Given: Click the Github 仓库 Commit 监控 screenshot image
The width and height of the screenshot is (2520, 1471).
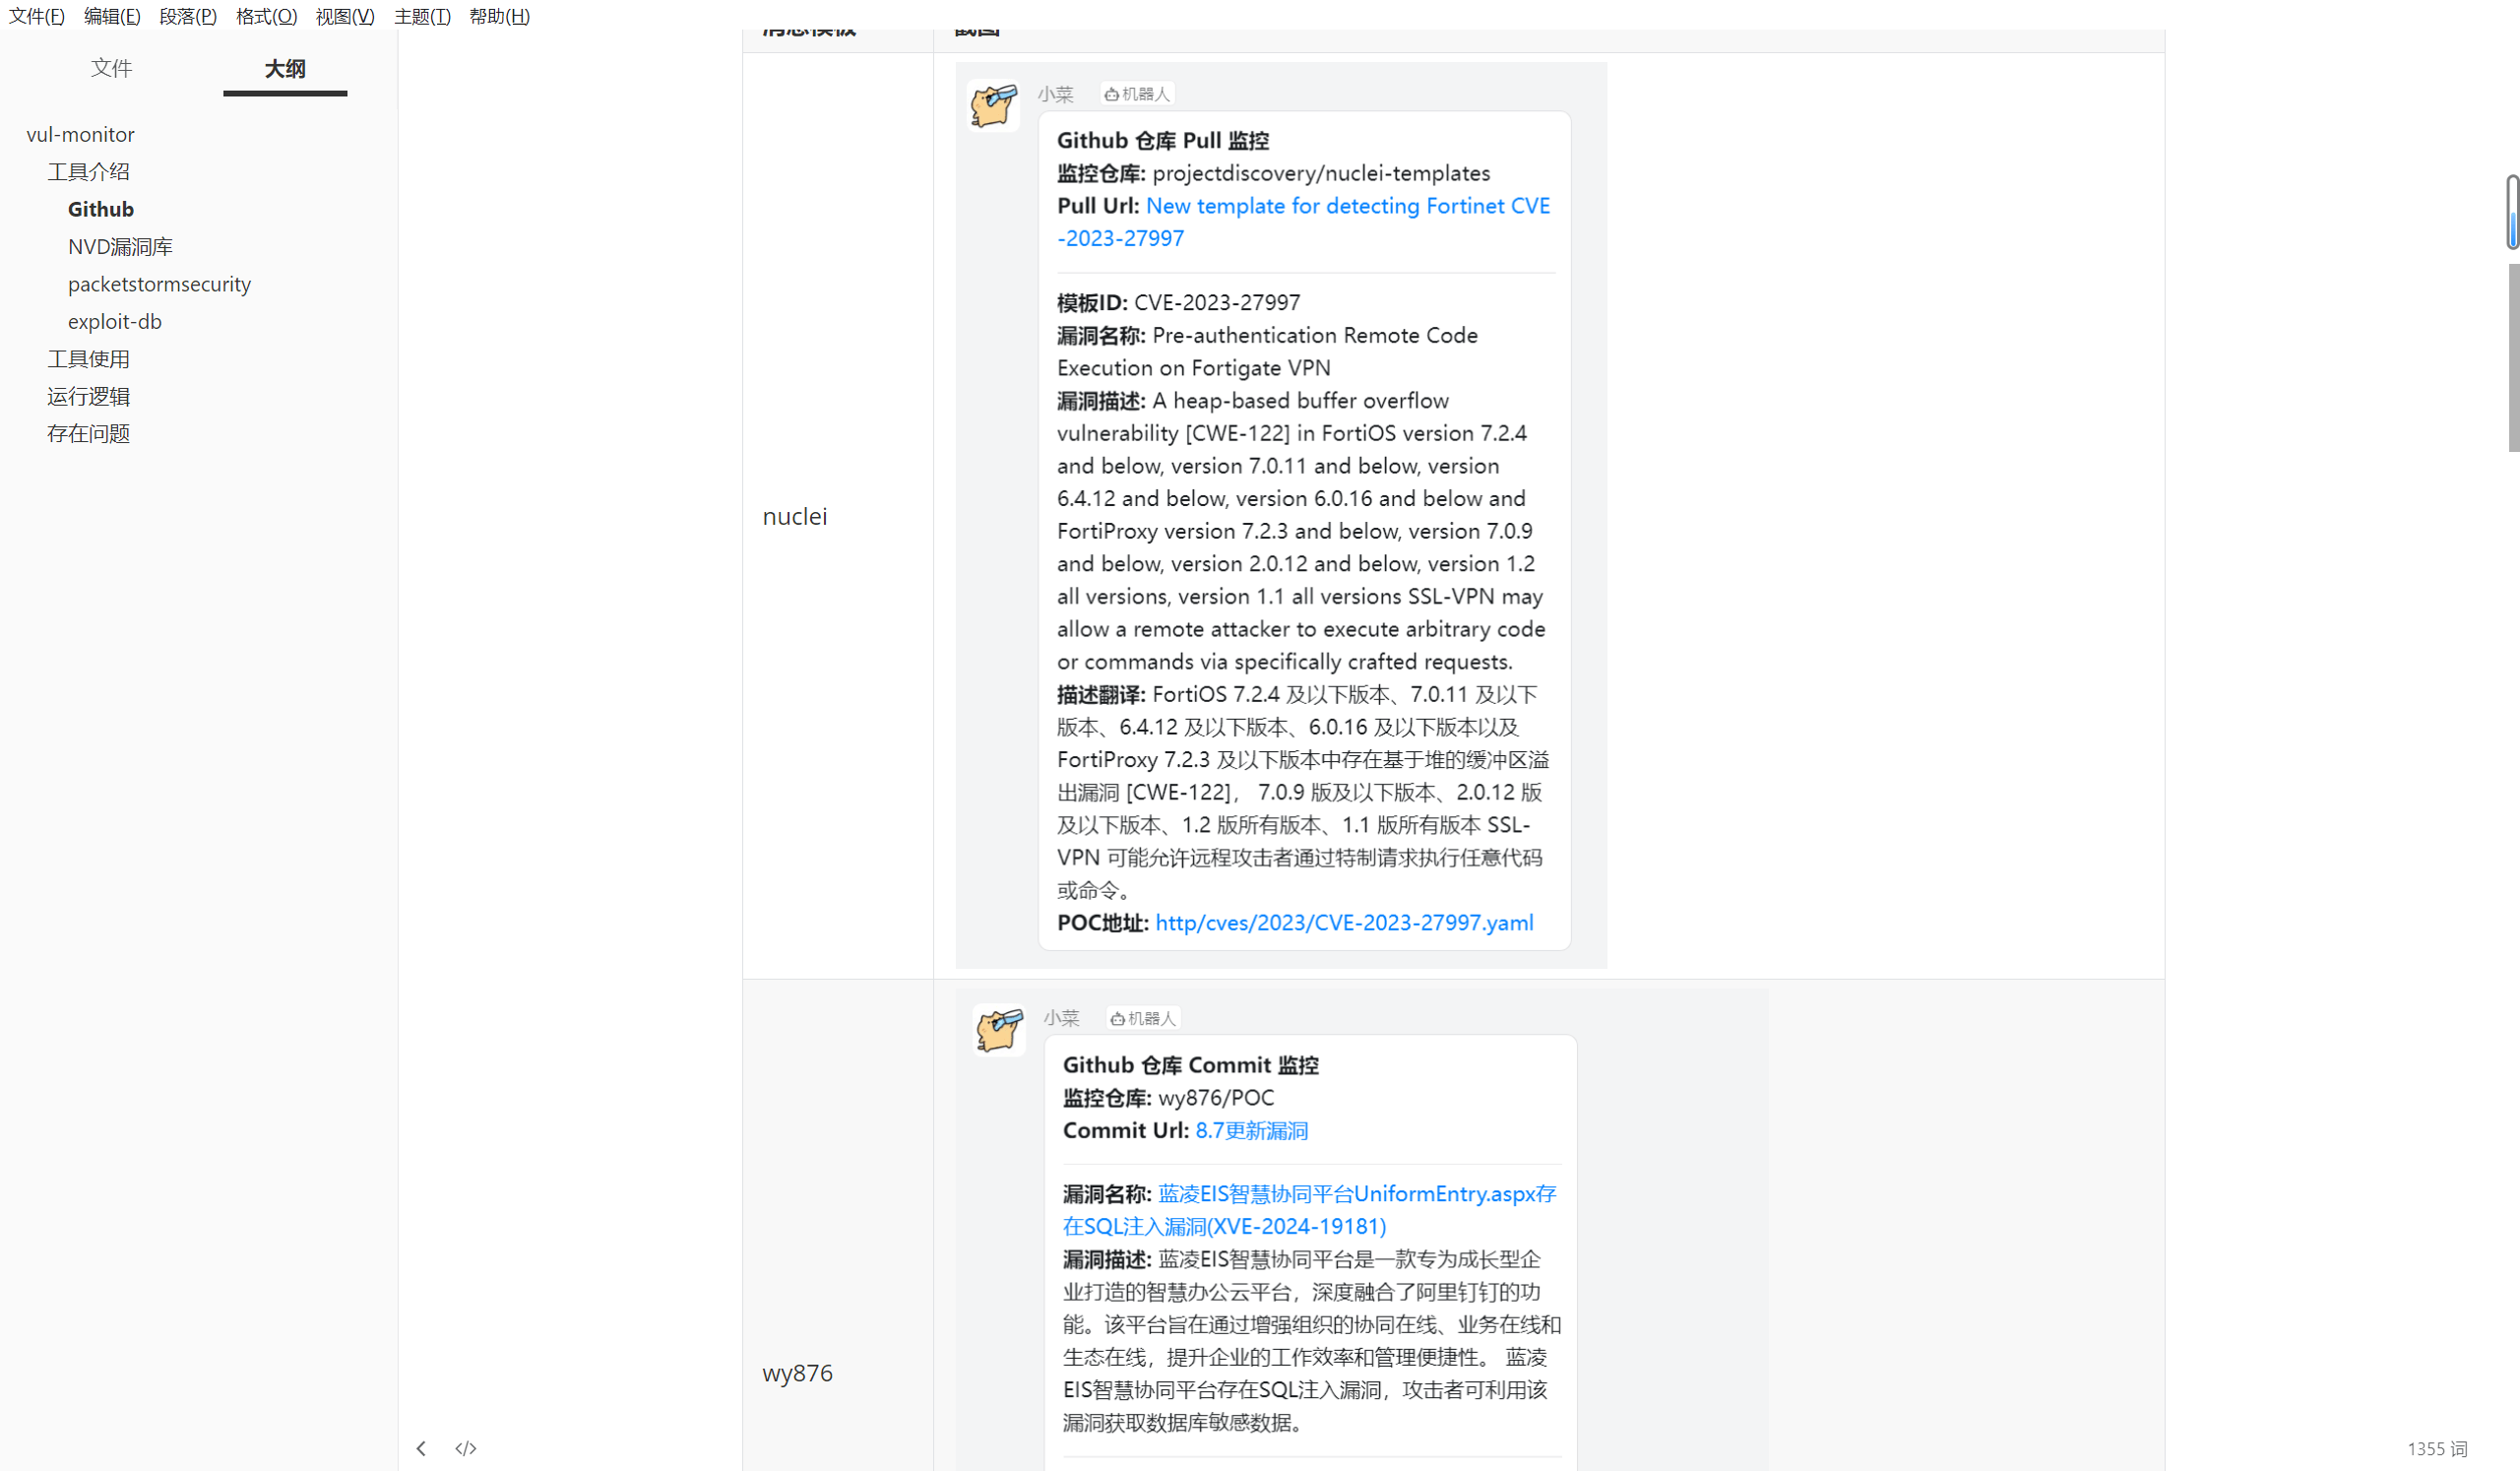Looking at the screenshot, I should tap(1361, 1229).
